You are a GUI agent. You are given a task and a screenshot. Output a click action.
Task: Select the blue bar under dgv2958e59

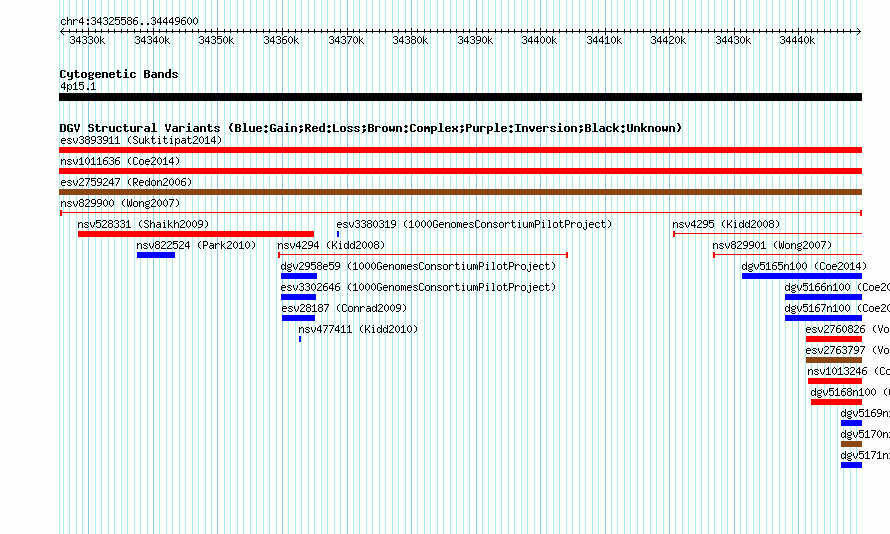click(x=299, y=276)
